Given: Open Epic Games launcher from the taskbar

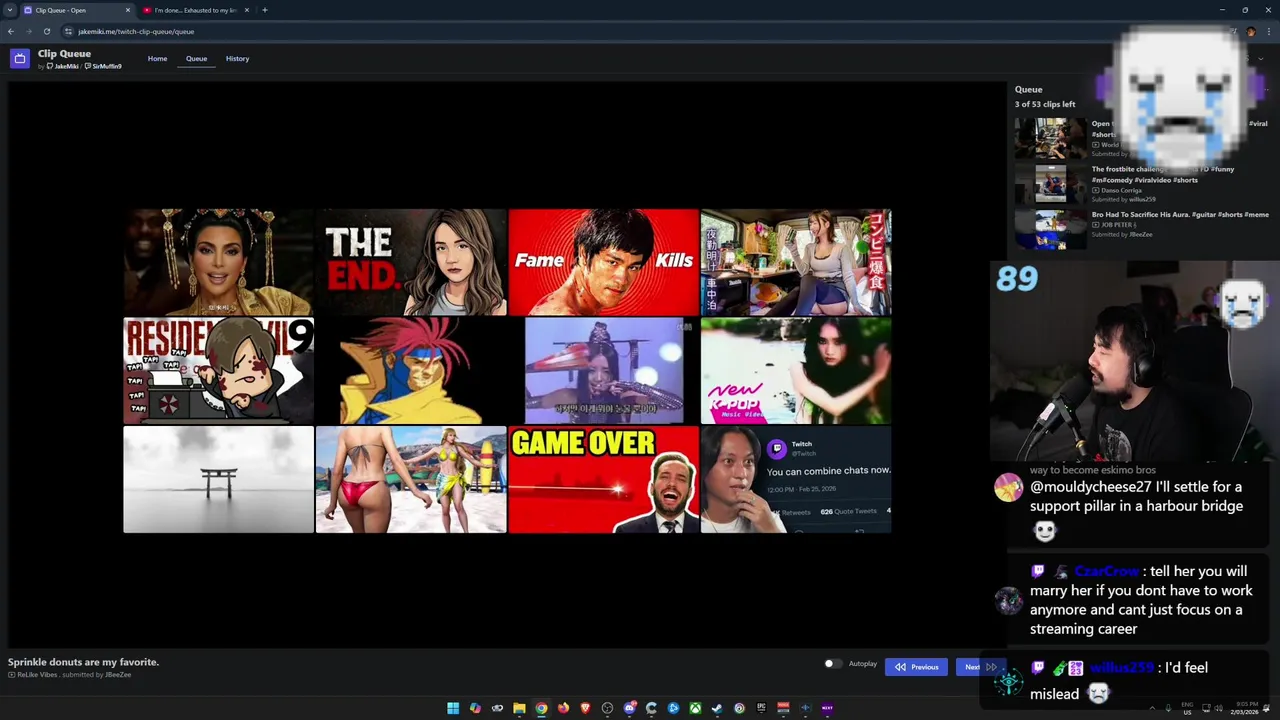Looking at the screenshot, I should (x=761, y=708).
